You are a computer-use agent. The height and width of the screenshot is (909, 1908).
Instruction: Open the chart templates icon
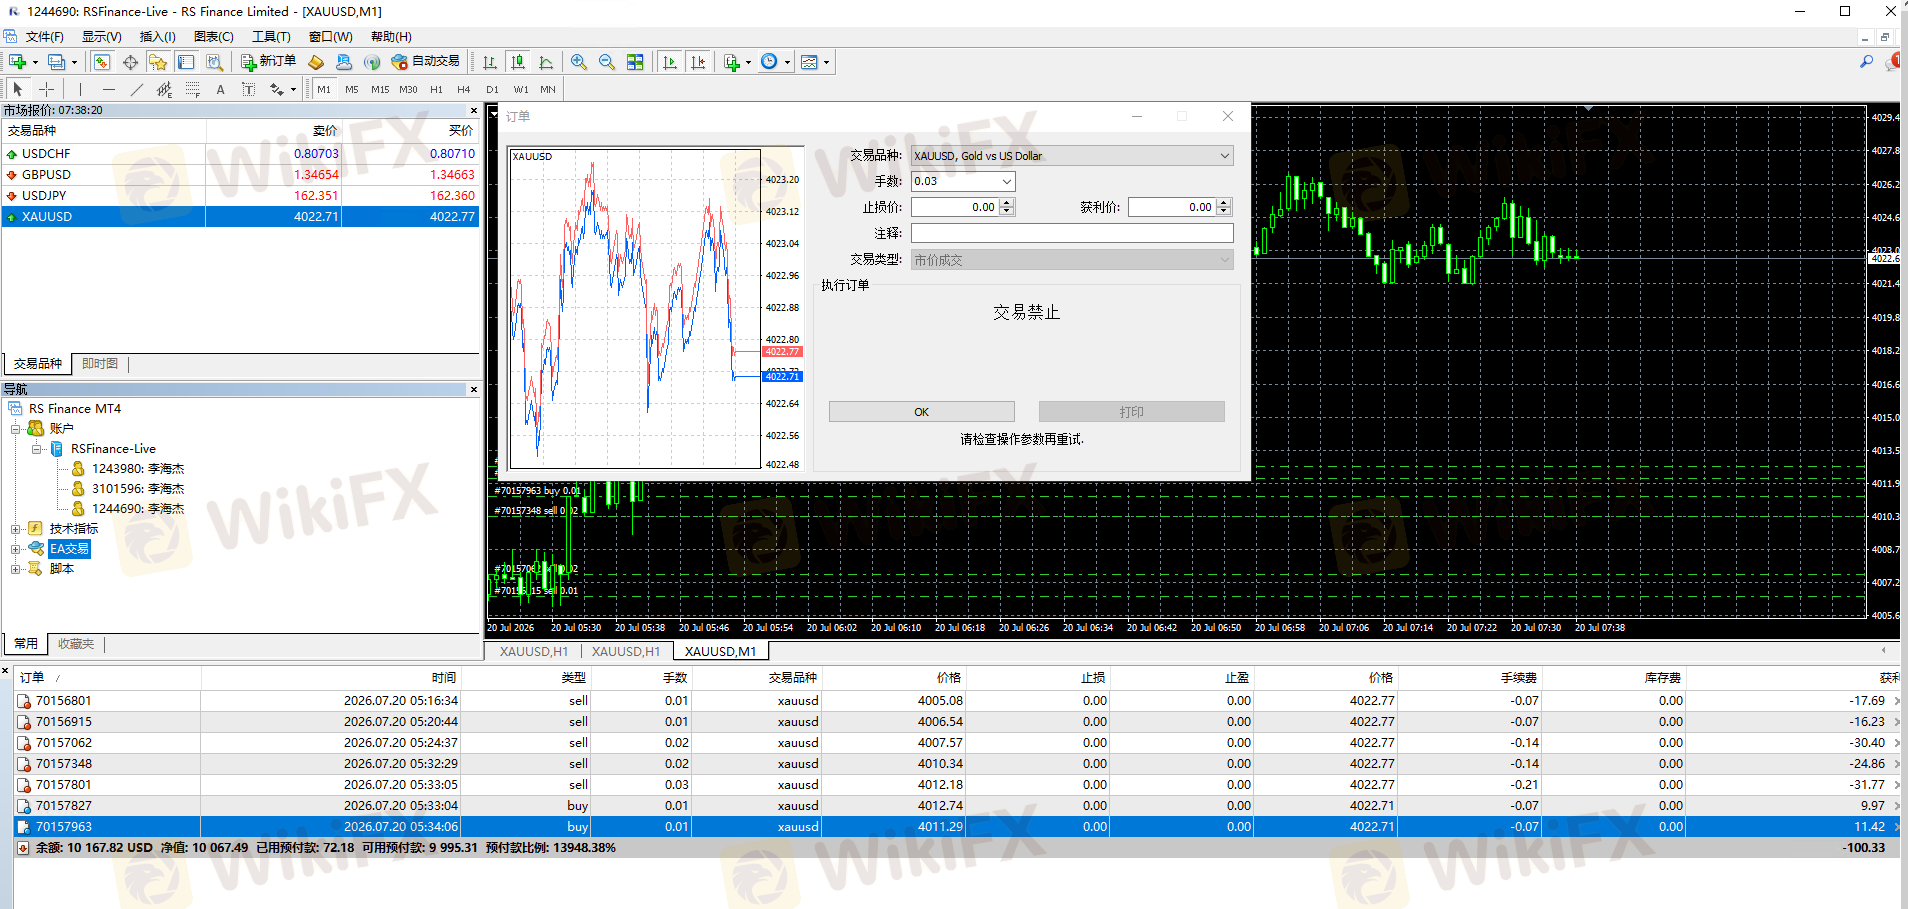pyautogui.click(x=809, y=62)
